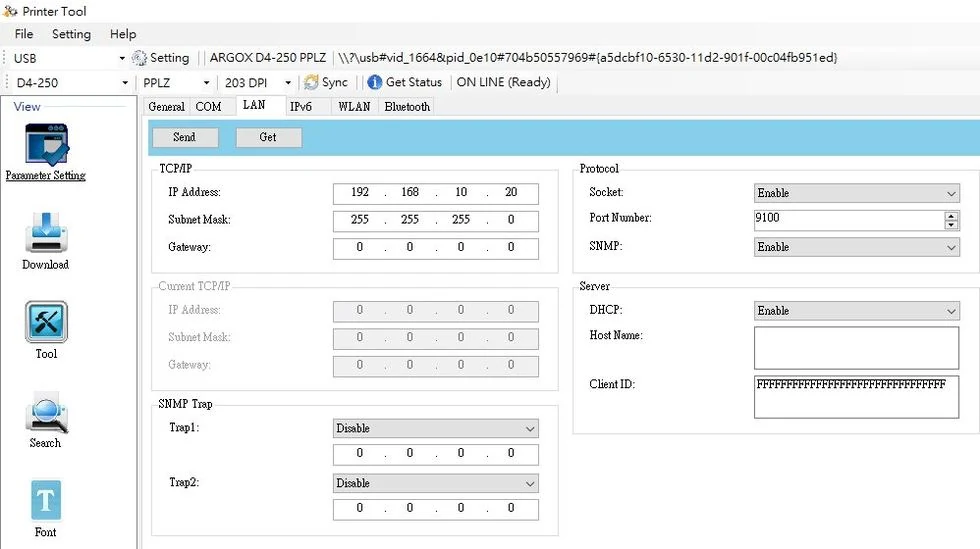Click the Trap1 IP address first octet
Image resolution: width=980 pixels, height=549 pixels.
pos(360,453)
